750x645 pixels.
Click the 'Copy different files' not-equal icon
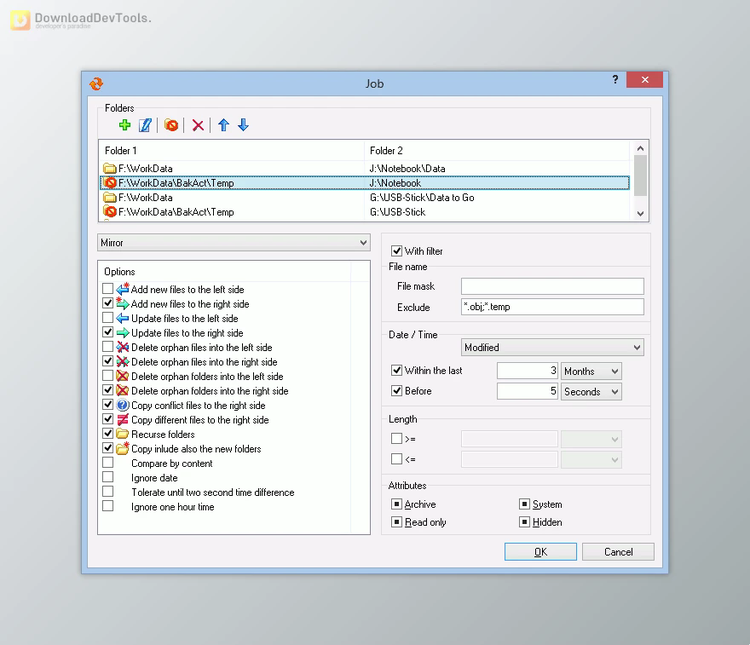pos(123,420)
